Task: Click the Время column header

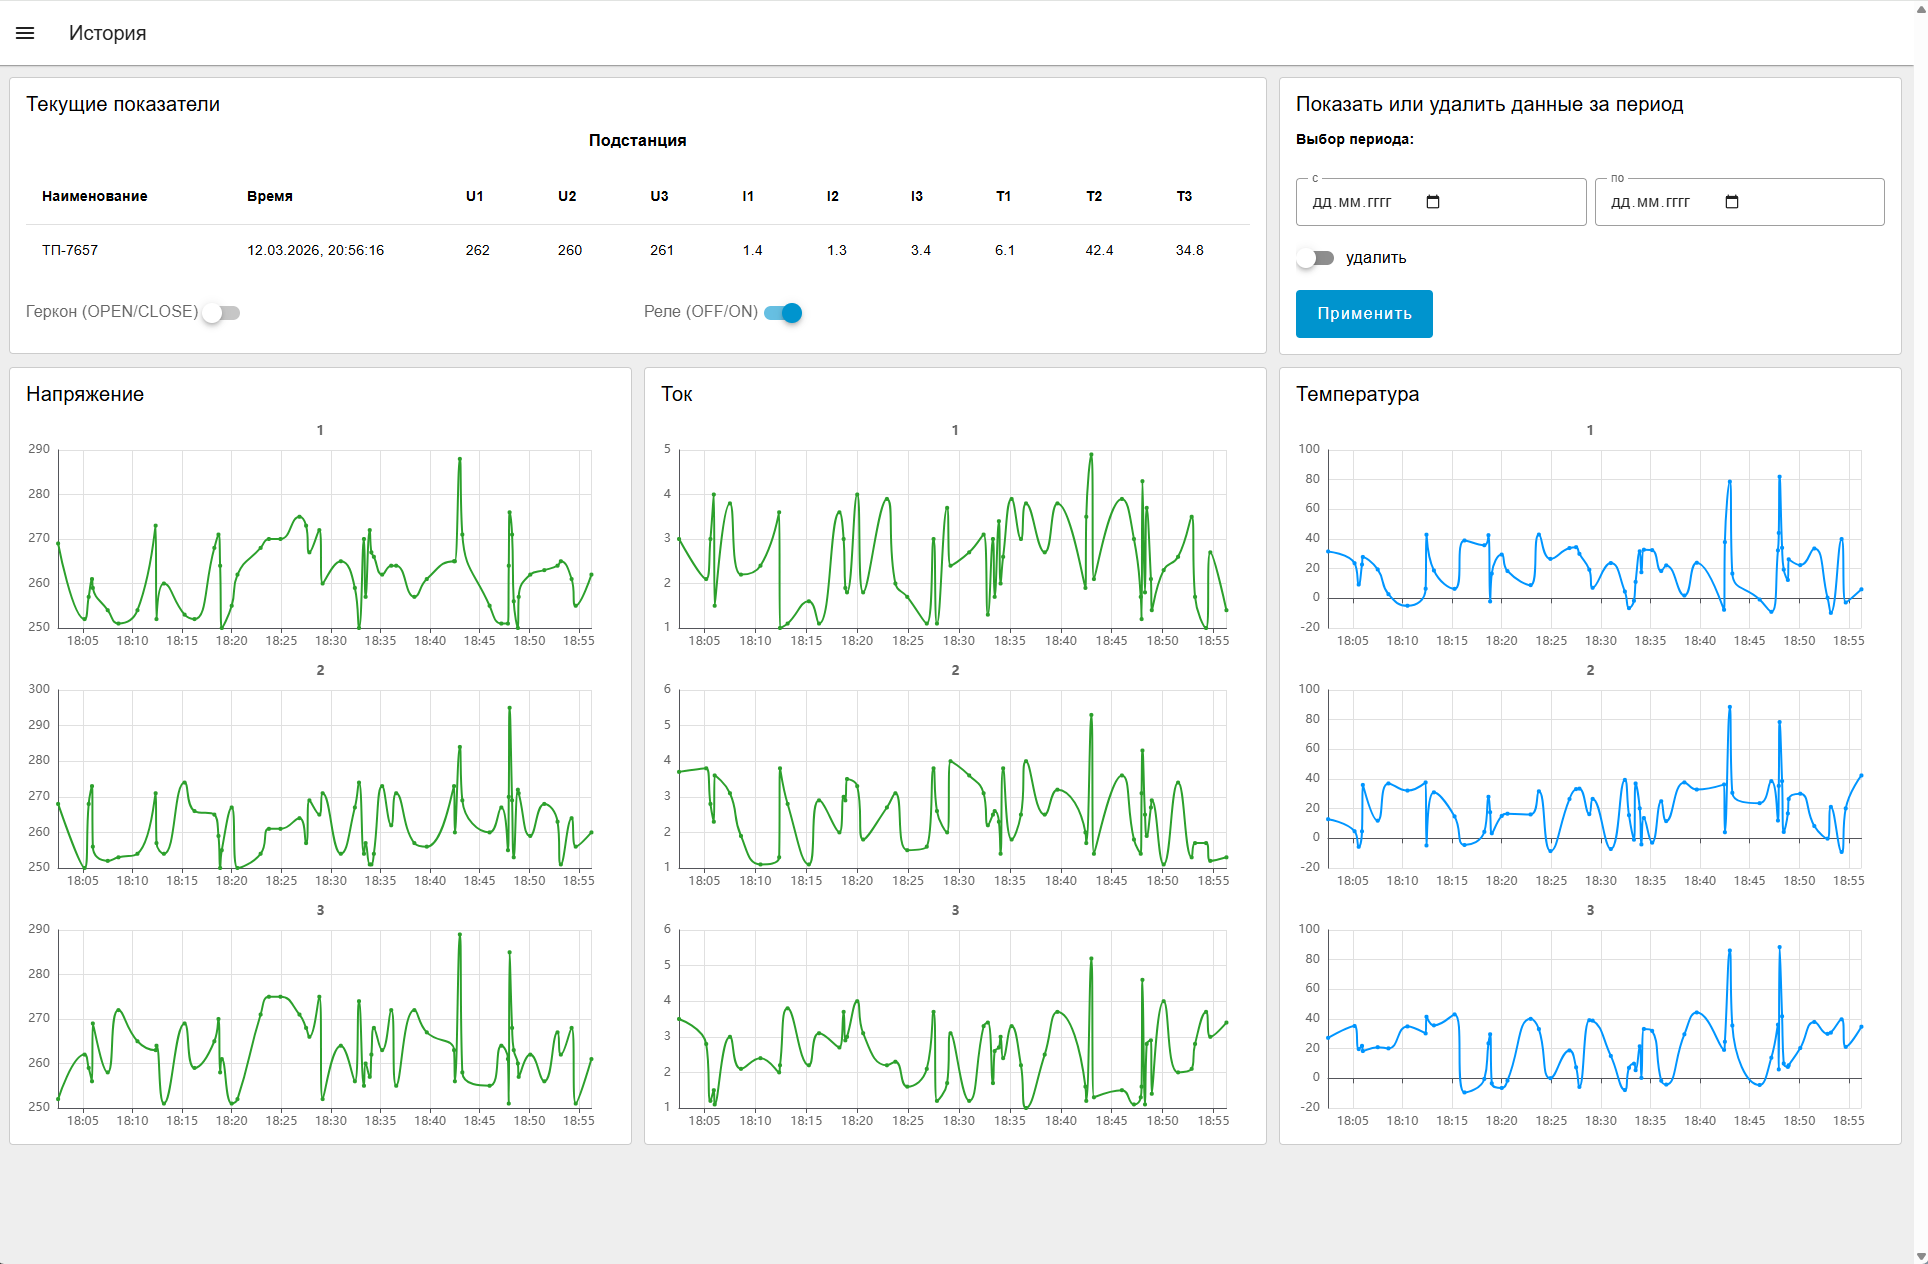Action: coord(269,196)
